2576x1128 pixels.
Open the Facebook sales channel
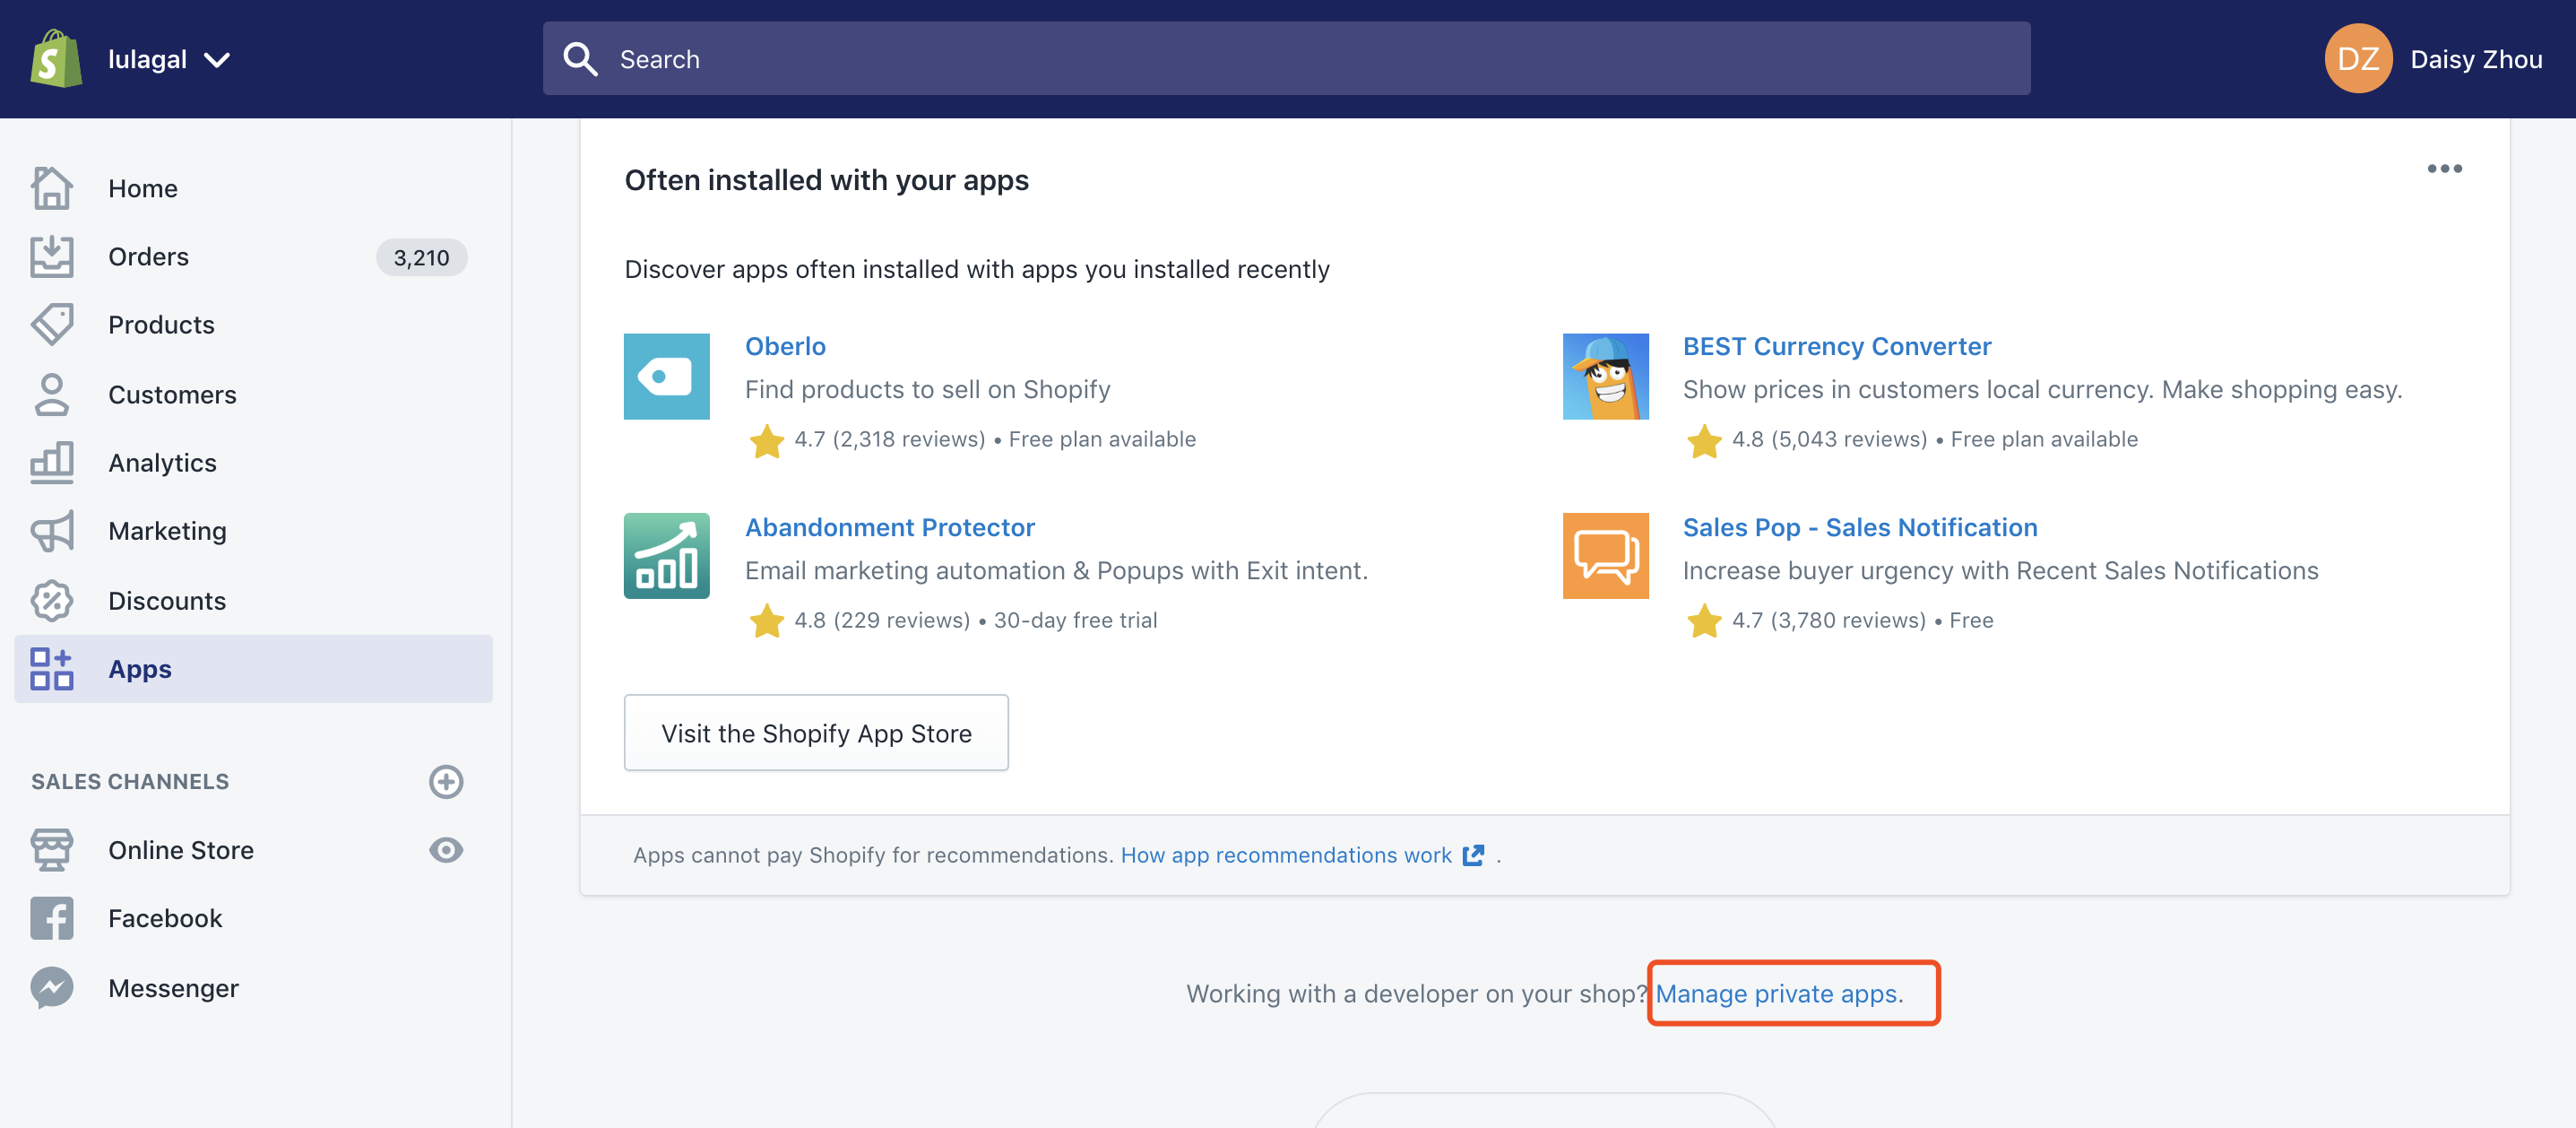pos(165,918)
